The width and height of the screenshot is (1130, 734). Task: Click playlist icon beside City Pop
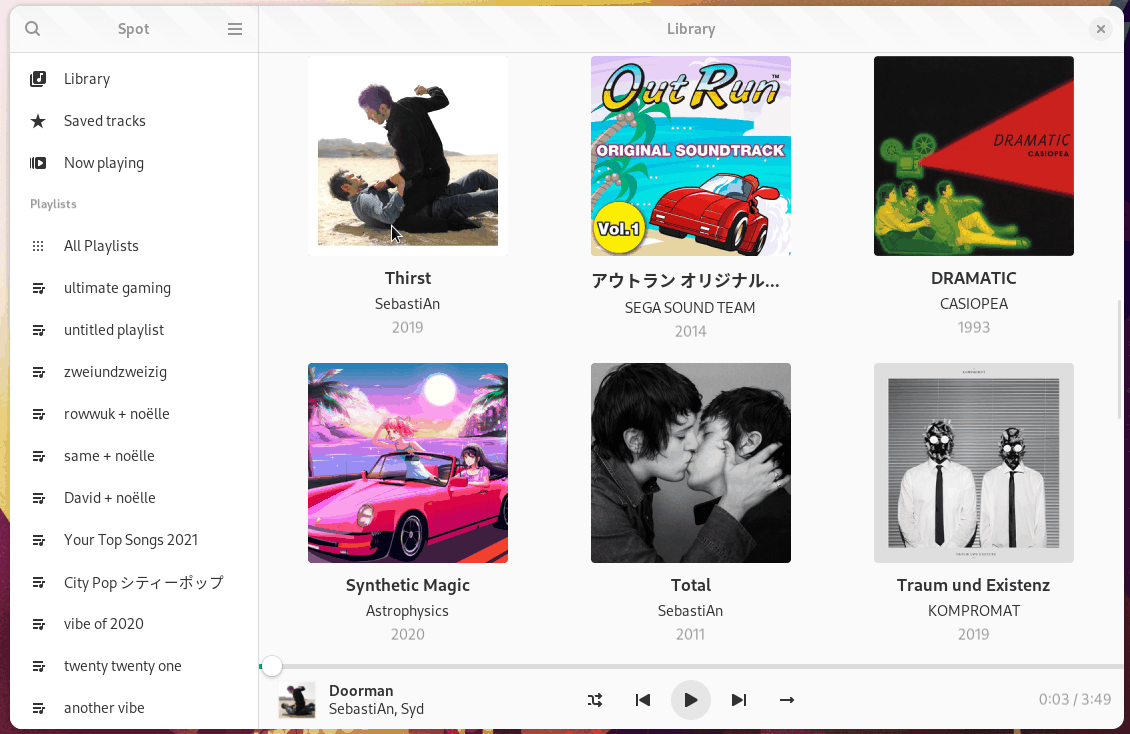38,582
